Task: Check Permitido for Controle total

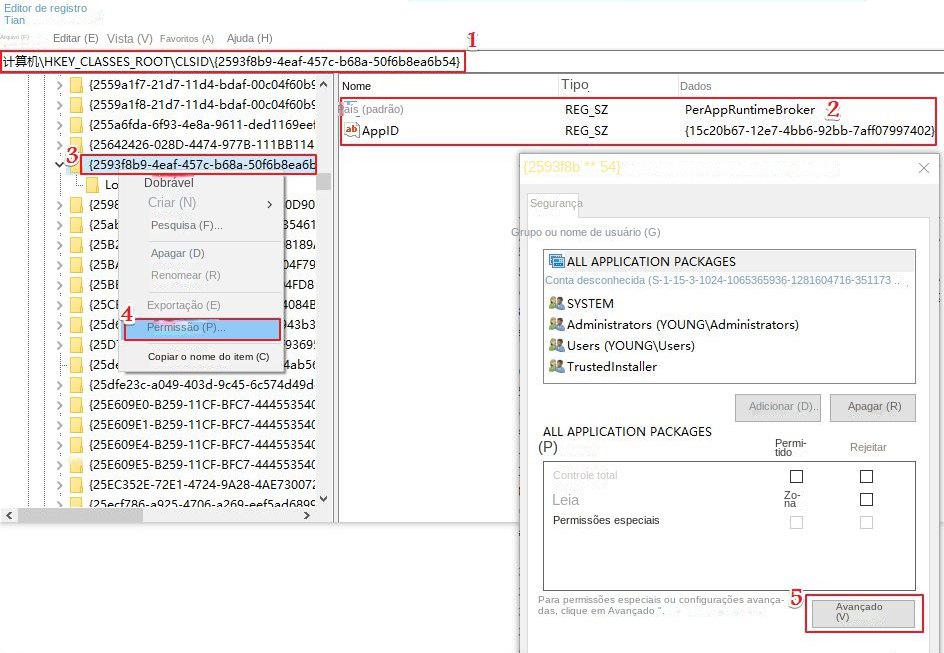Action: pos(796,477)
